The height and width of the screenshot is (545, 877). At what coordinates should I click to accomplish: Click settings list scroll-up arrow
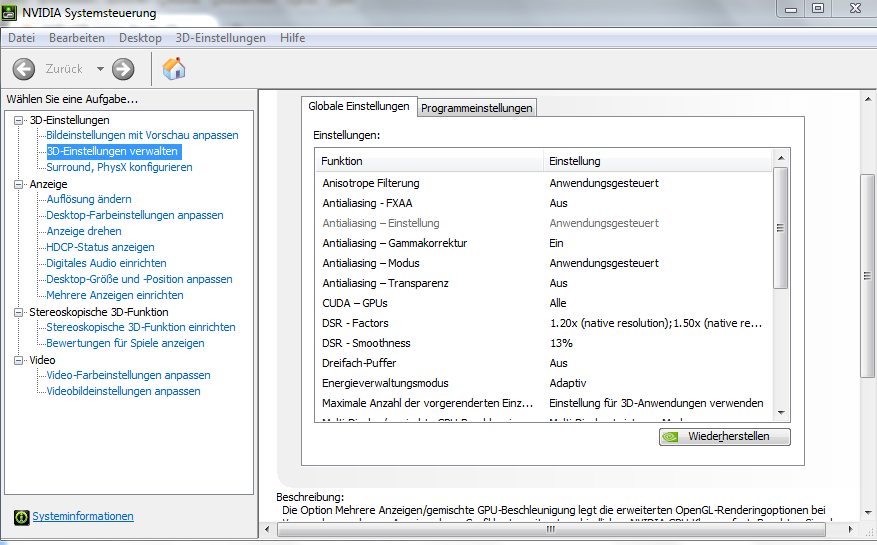click(781, 158)
